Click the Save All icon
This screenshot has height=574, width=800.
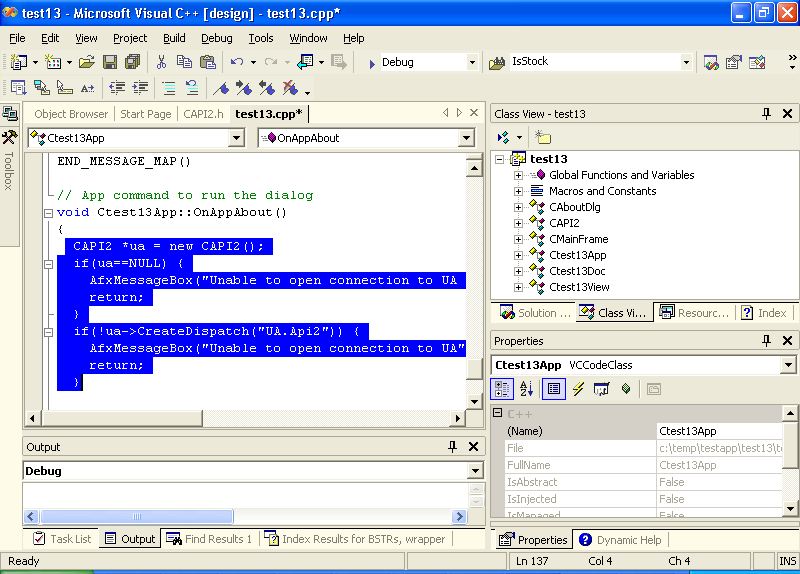pyautogui.click(x=132, y=62)
